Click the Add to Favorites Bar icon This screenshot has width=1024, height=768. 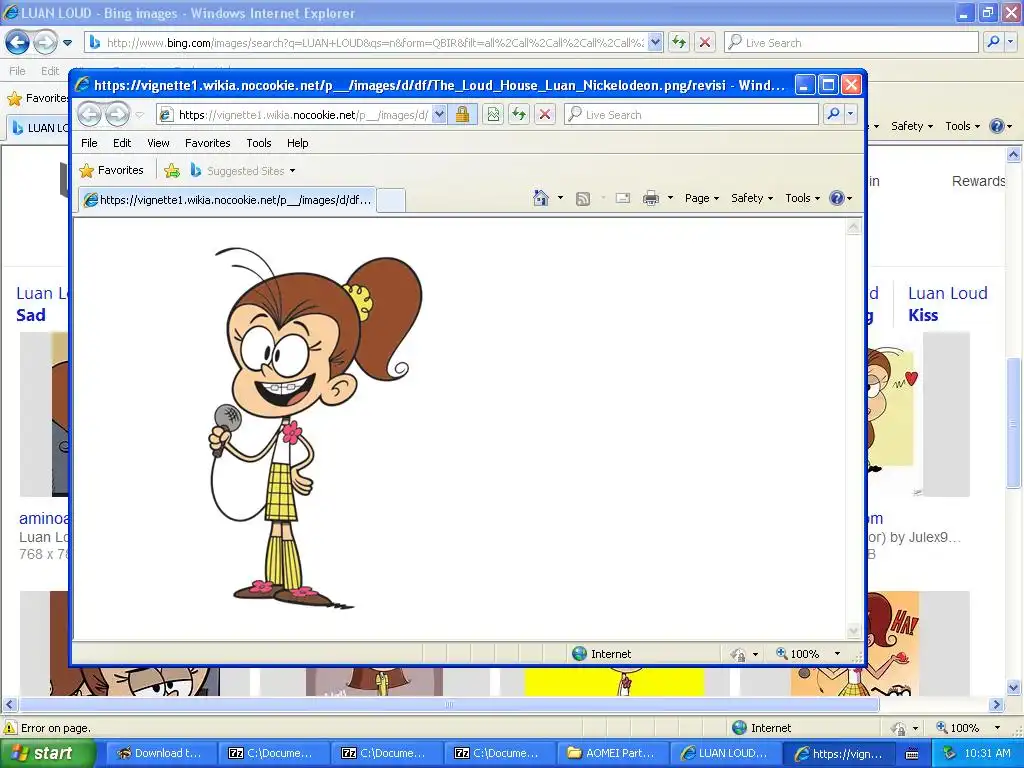pos(172,170)
